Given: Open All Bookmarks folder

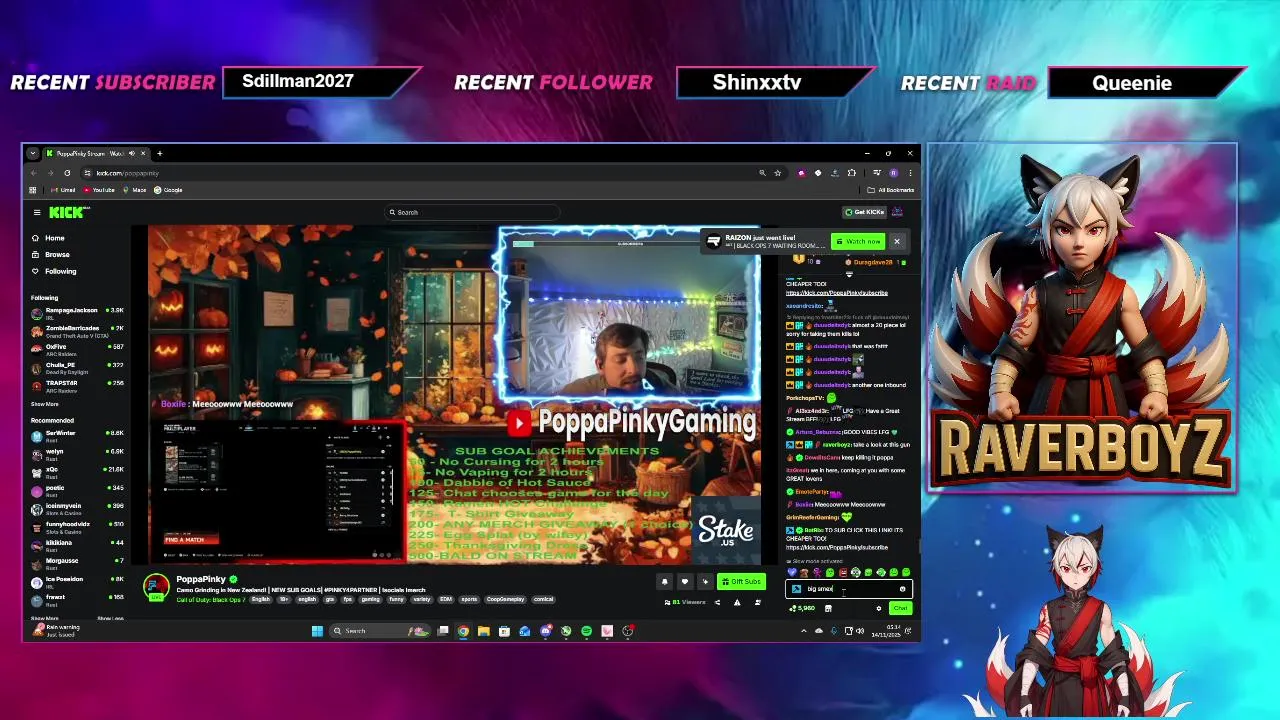Looking at the screenshot, I should (892, 190).
